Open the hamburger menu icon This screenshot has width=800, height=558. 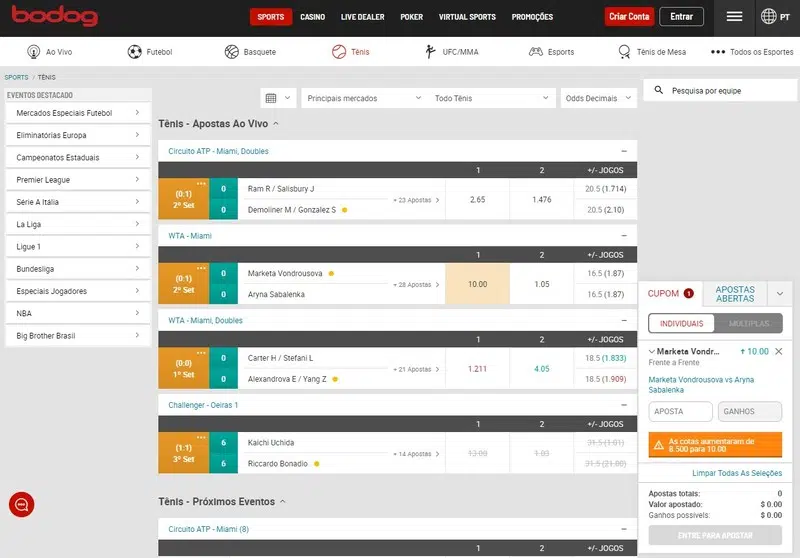(x=734, y=17)
